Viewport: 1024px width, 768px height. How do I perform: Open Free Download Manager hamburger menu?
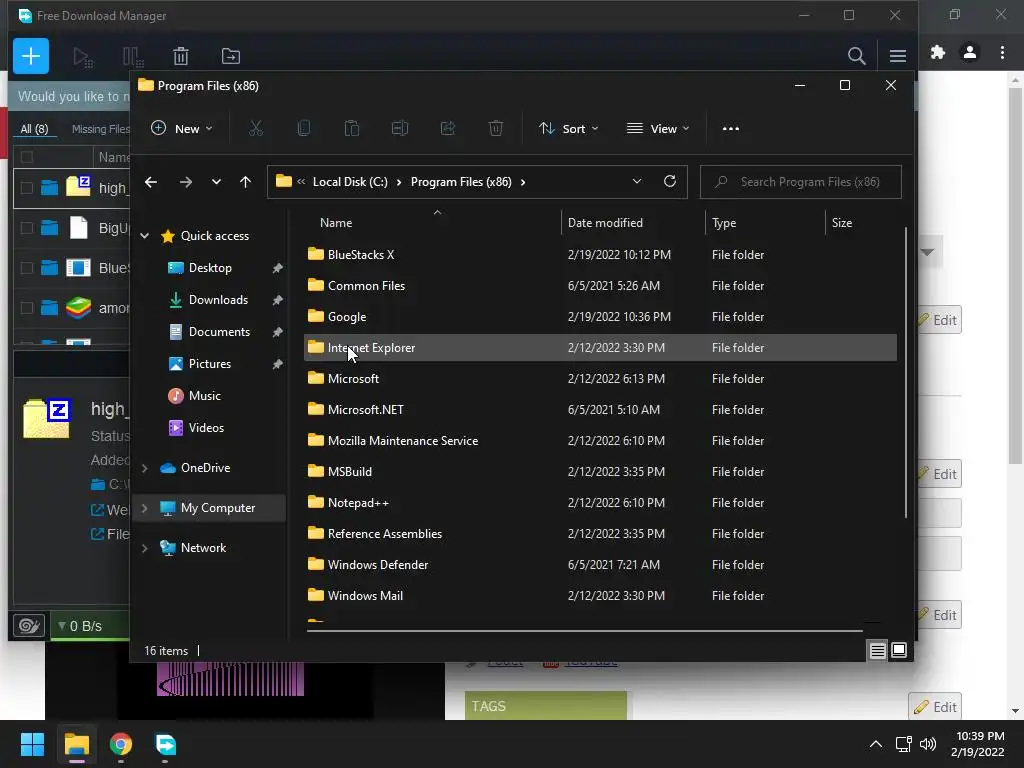(x=897, y=56)
